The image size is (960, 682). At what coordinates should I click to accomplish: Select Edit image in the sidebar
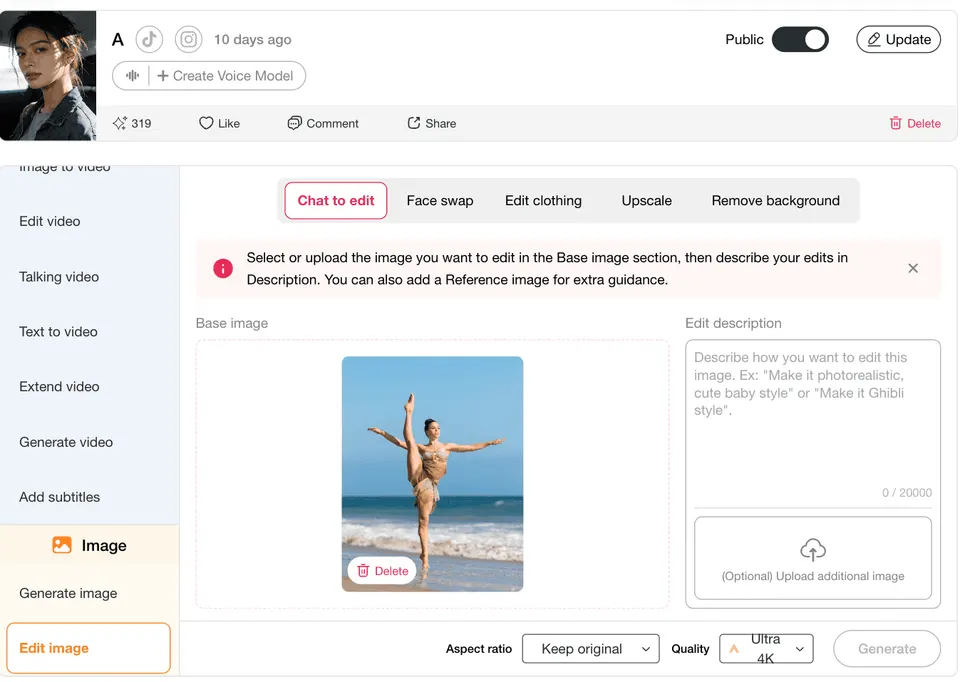click(88, 648)
